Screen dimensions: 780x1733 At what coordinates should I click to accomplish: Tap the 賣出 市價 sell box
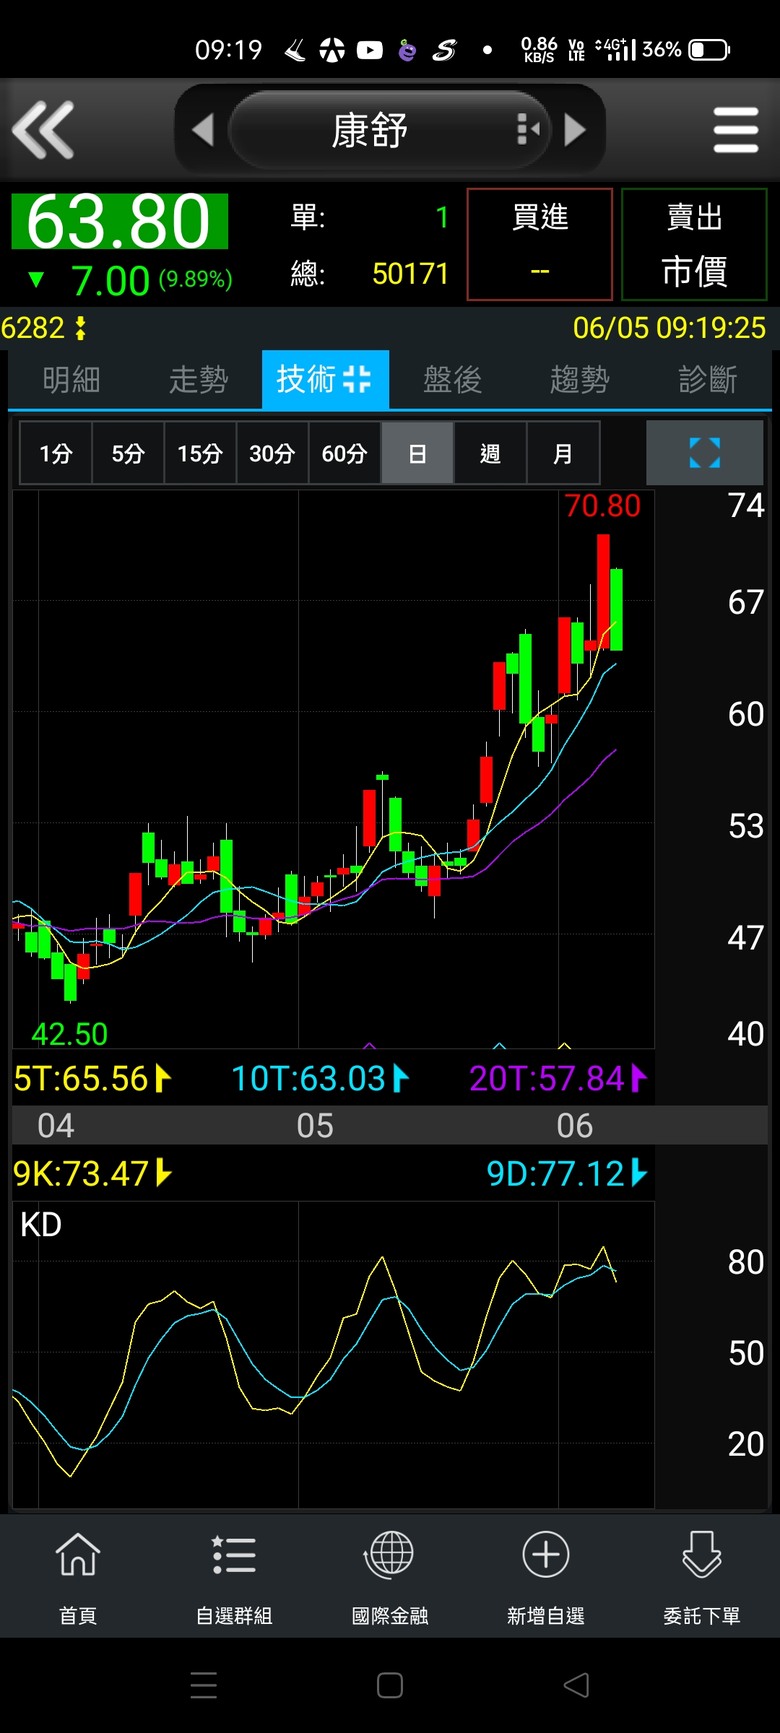tap(694, 244)
